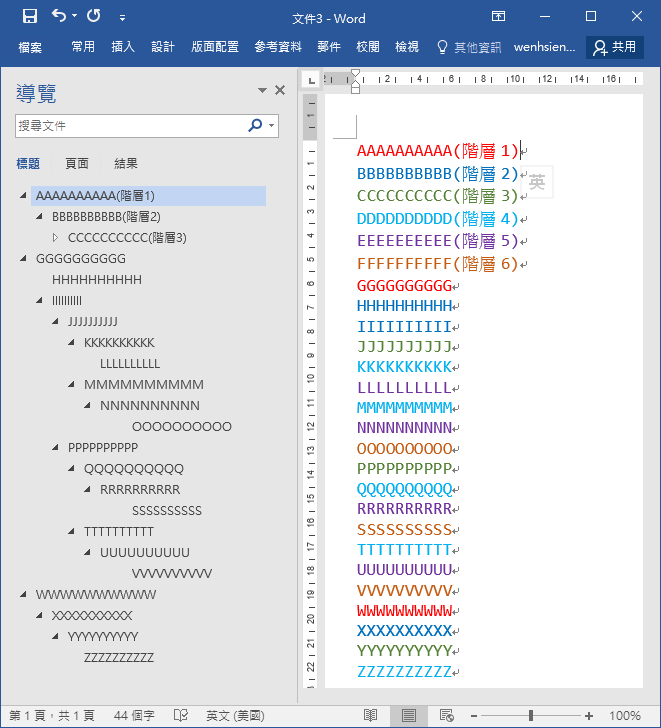
Task: Collapse the JJJJJJJJJJ heading node
Action: click(x=55, y=322)
